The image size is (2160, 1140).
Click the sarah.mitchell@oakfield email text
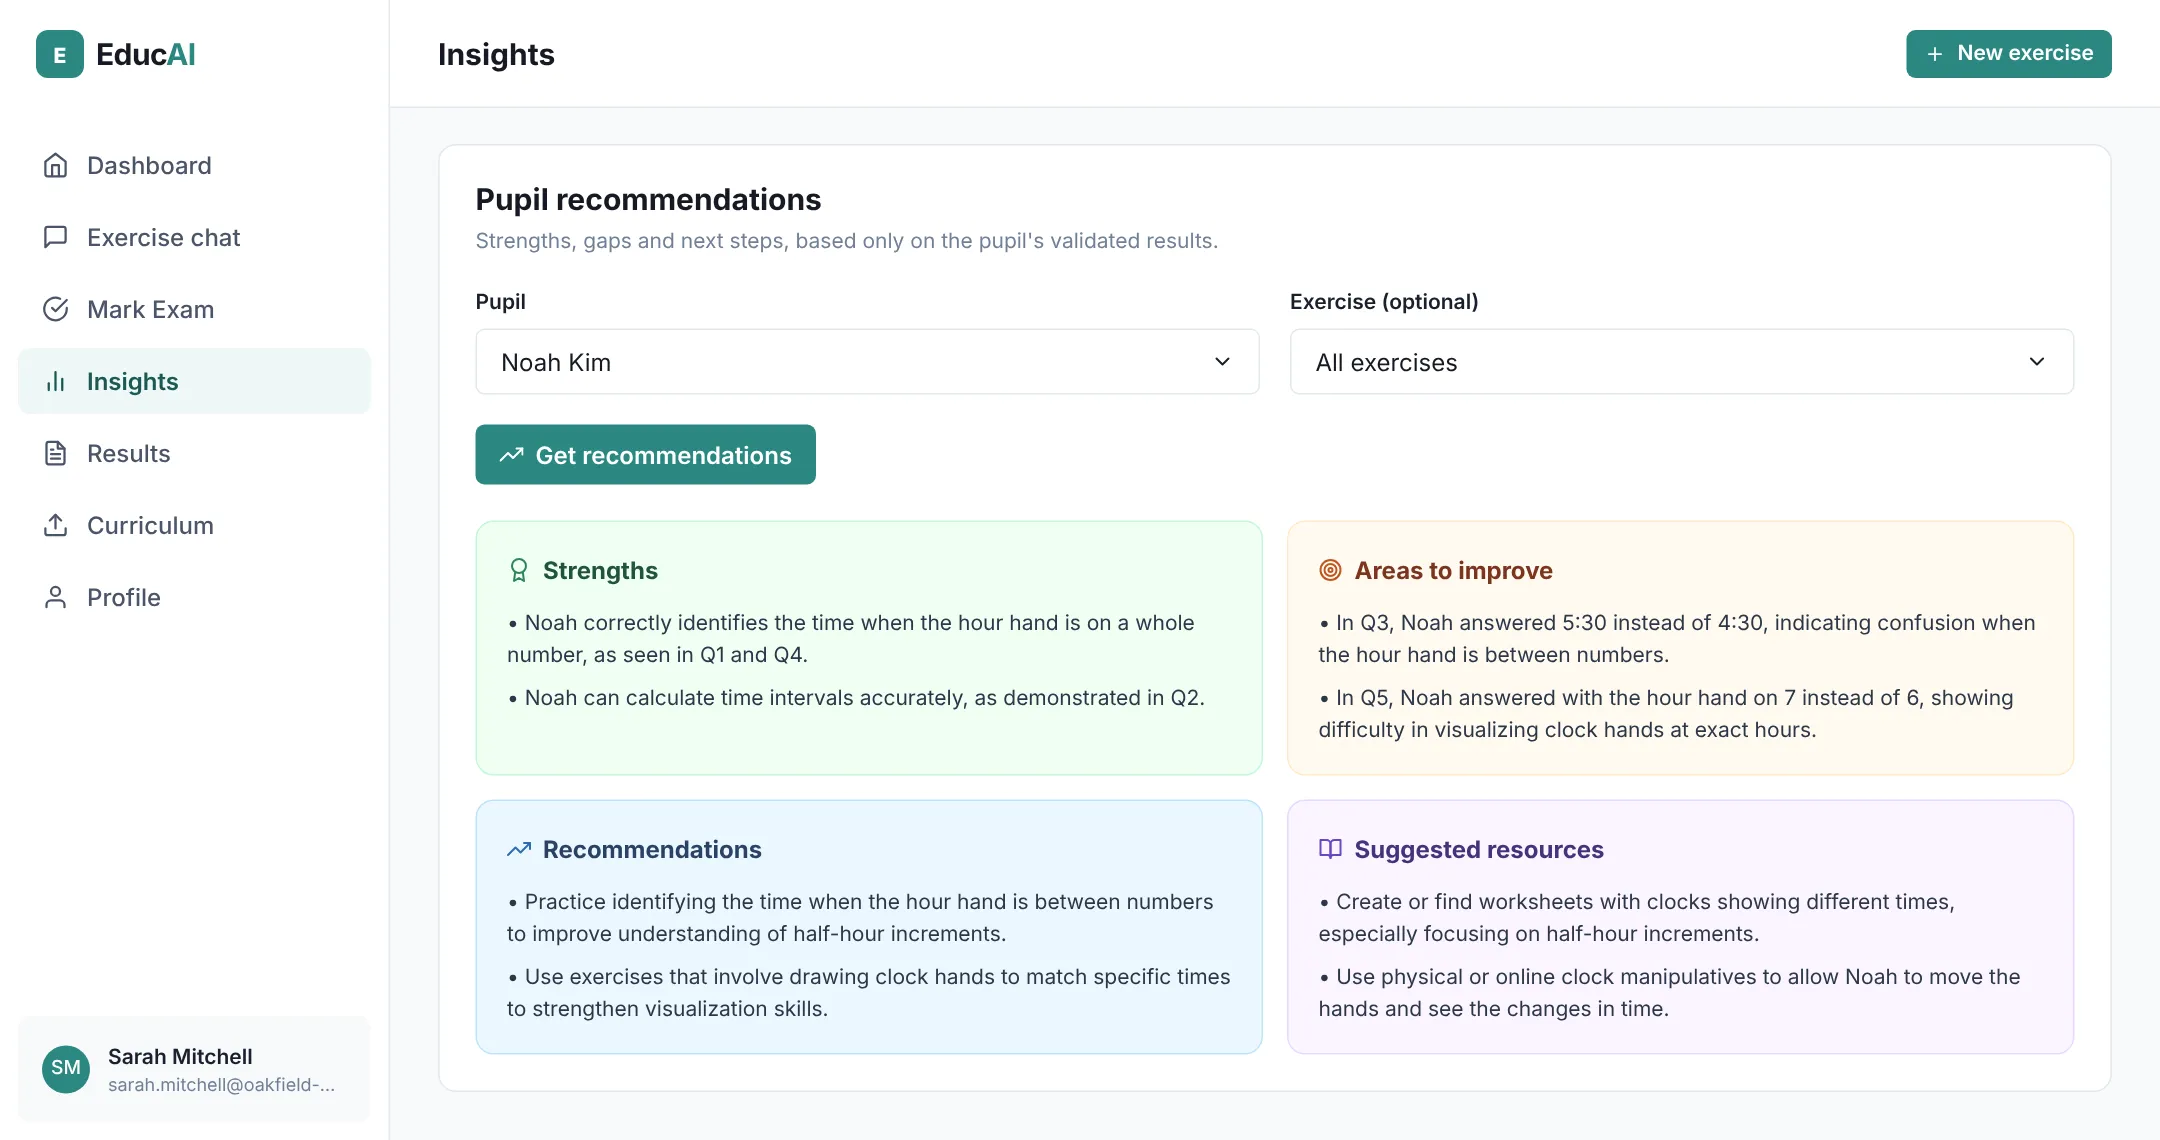coord(221,1084)
